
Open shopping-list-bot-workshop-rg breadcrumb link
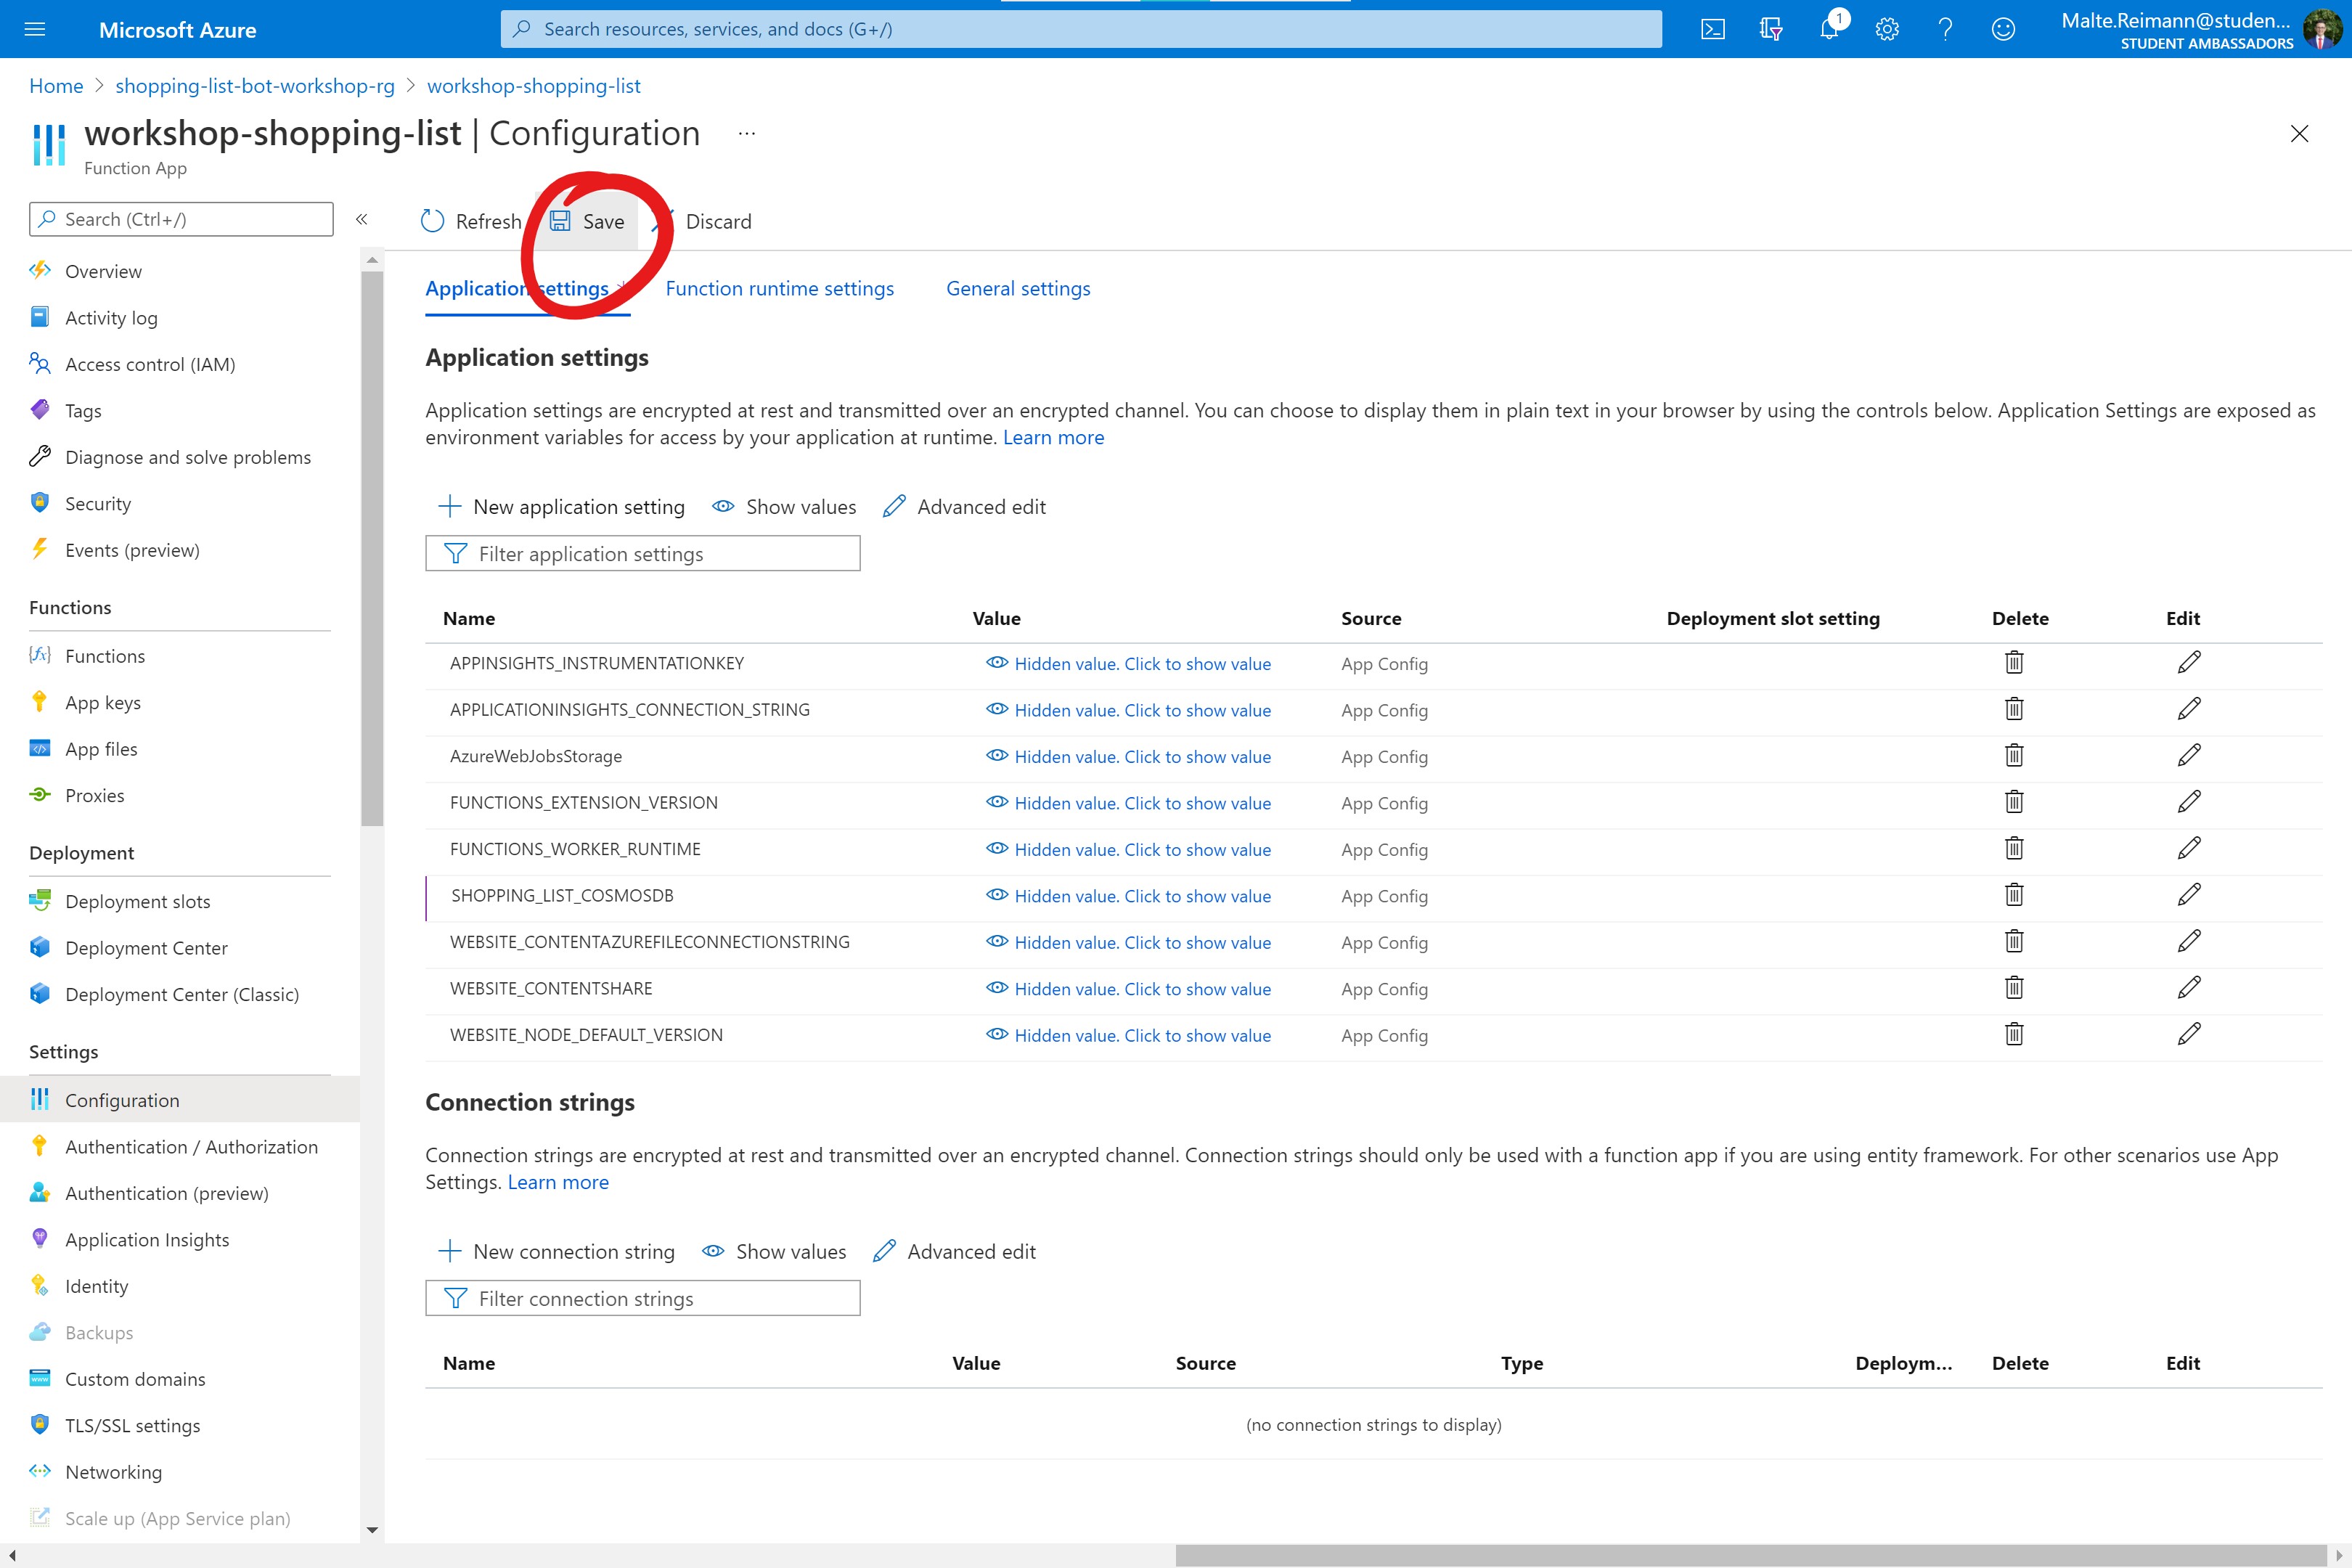(x=255, y=86)
